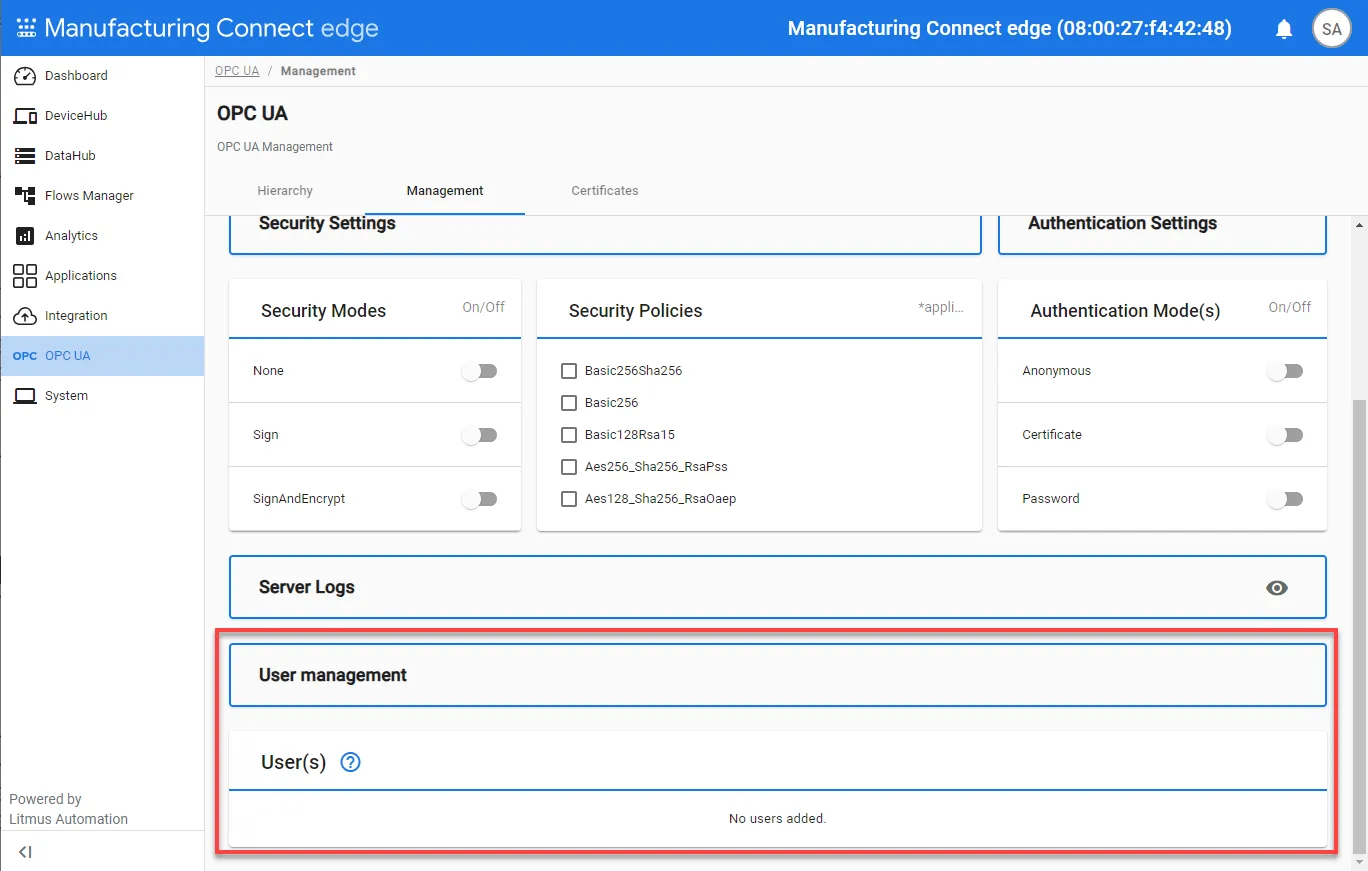The width and height of the screenshot is (1368, 871).
Task: Enable Password authentication switch
Action: [x=1286, y=499]
